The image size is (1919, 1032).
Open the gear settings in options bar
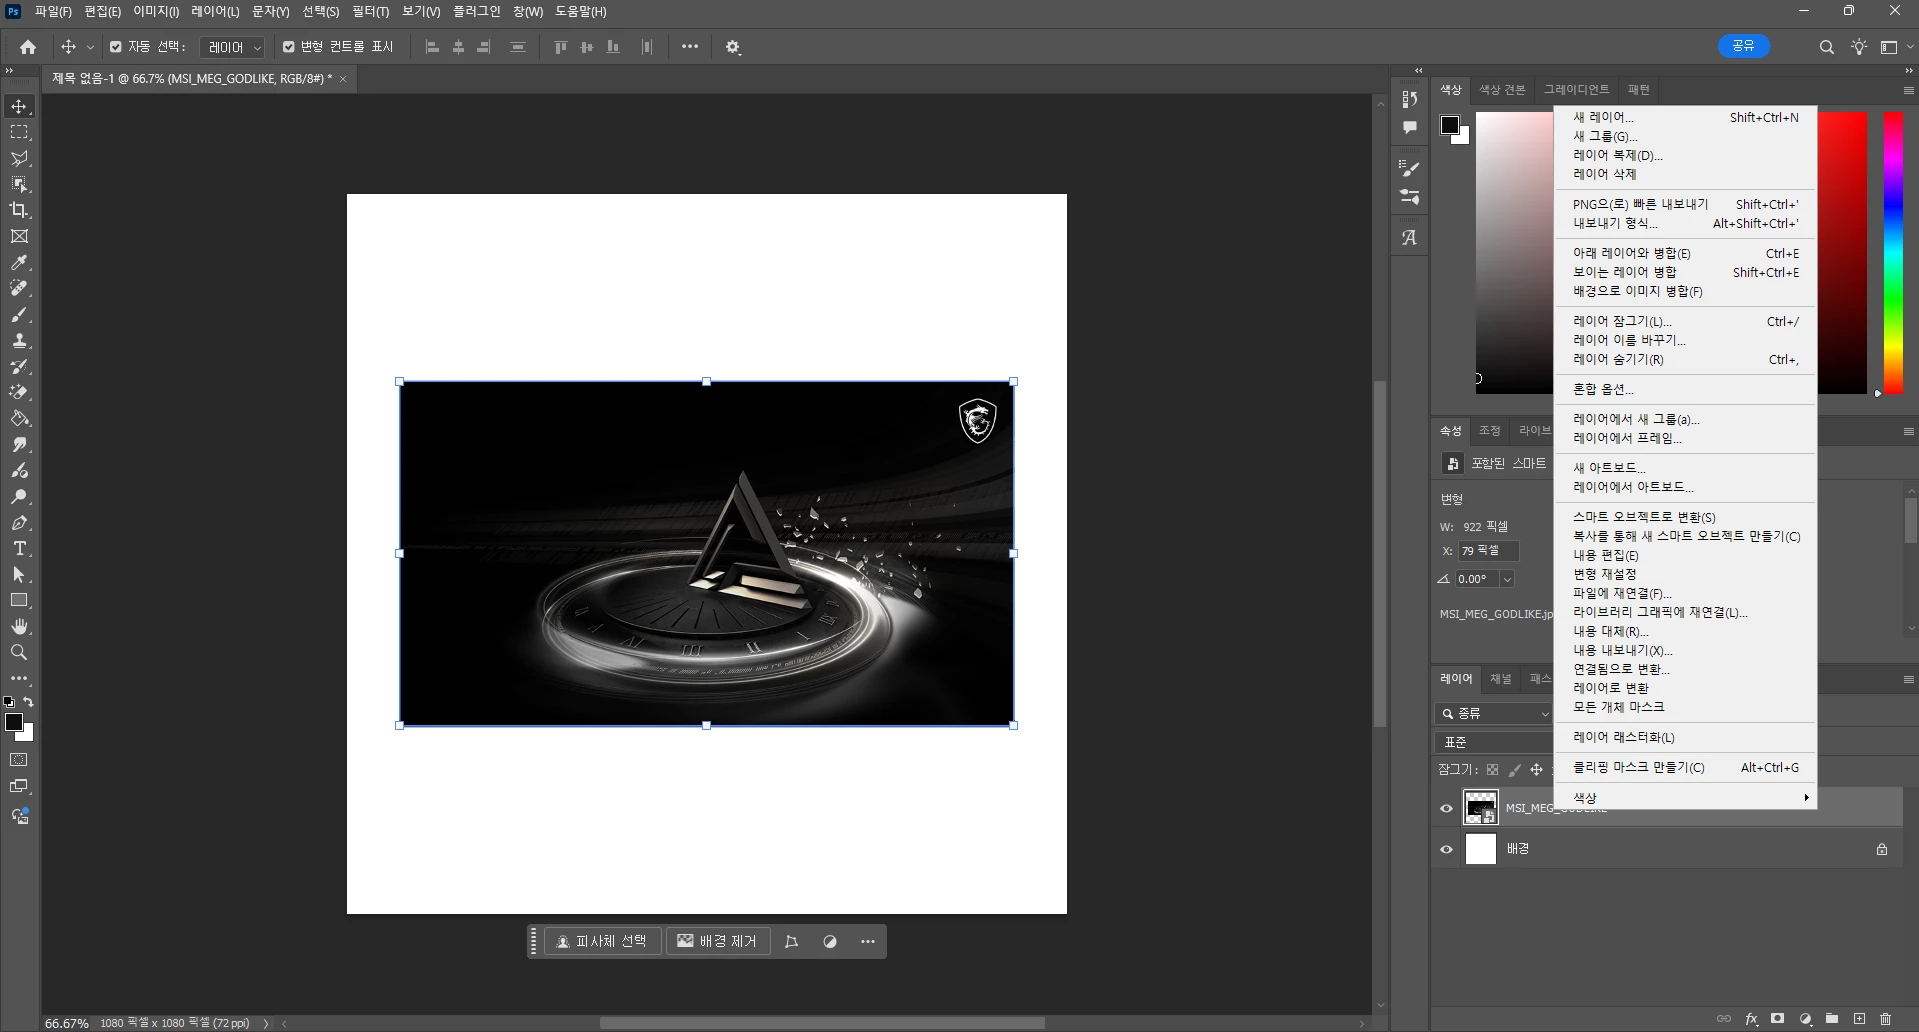[733, 47]
